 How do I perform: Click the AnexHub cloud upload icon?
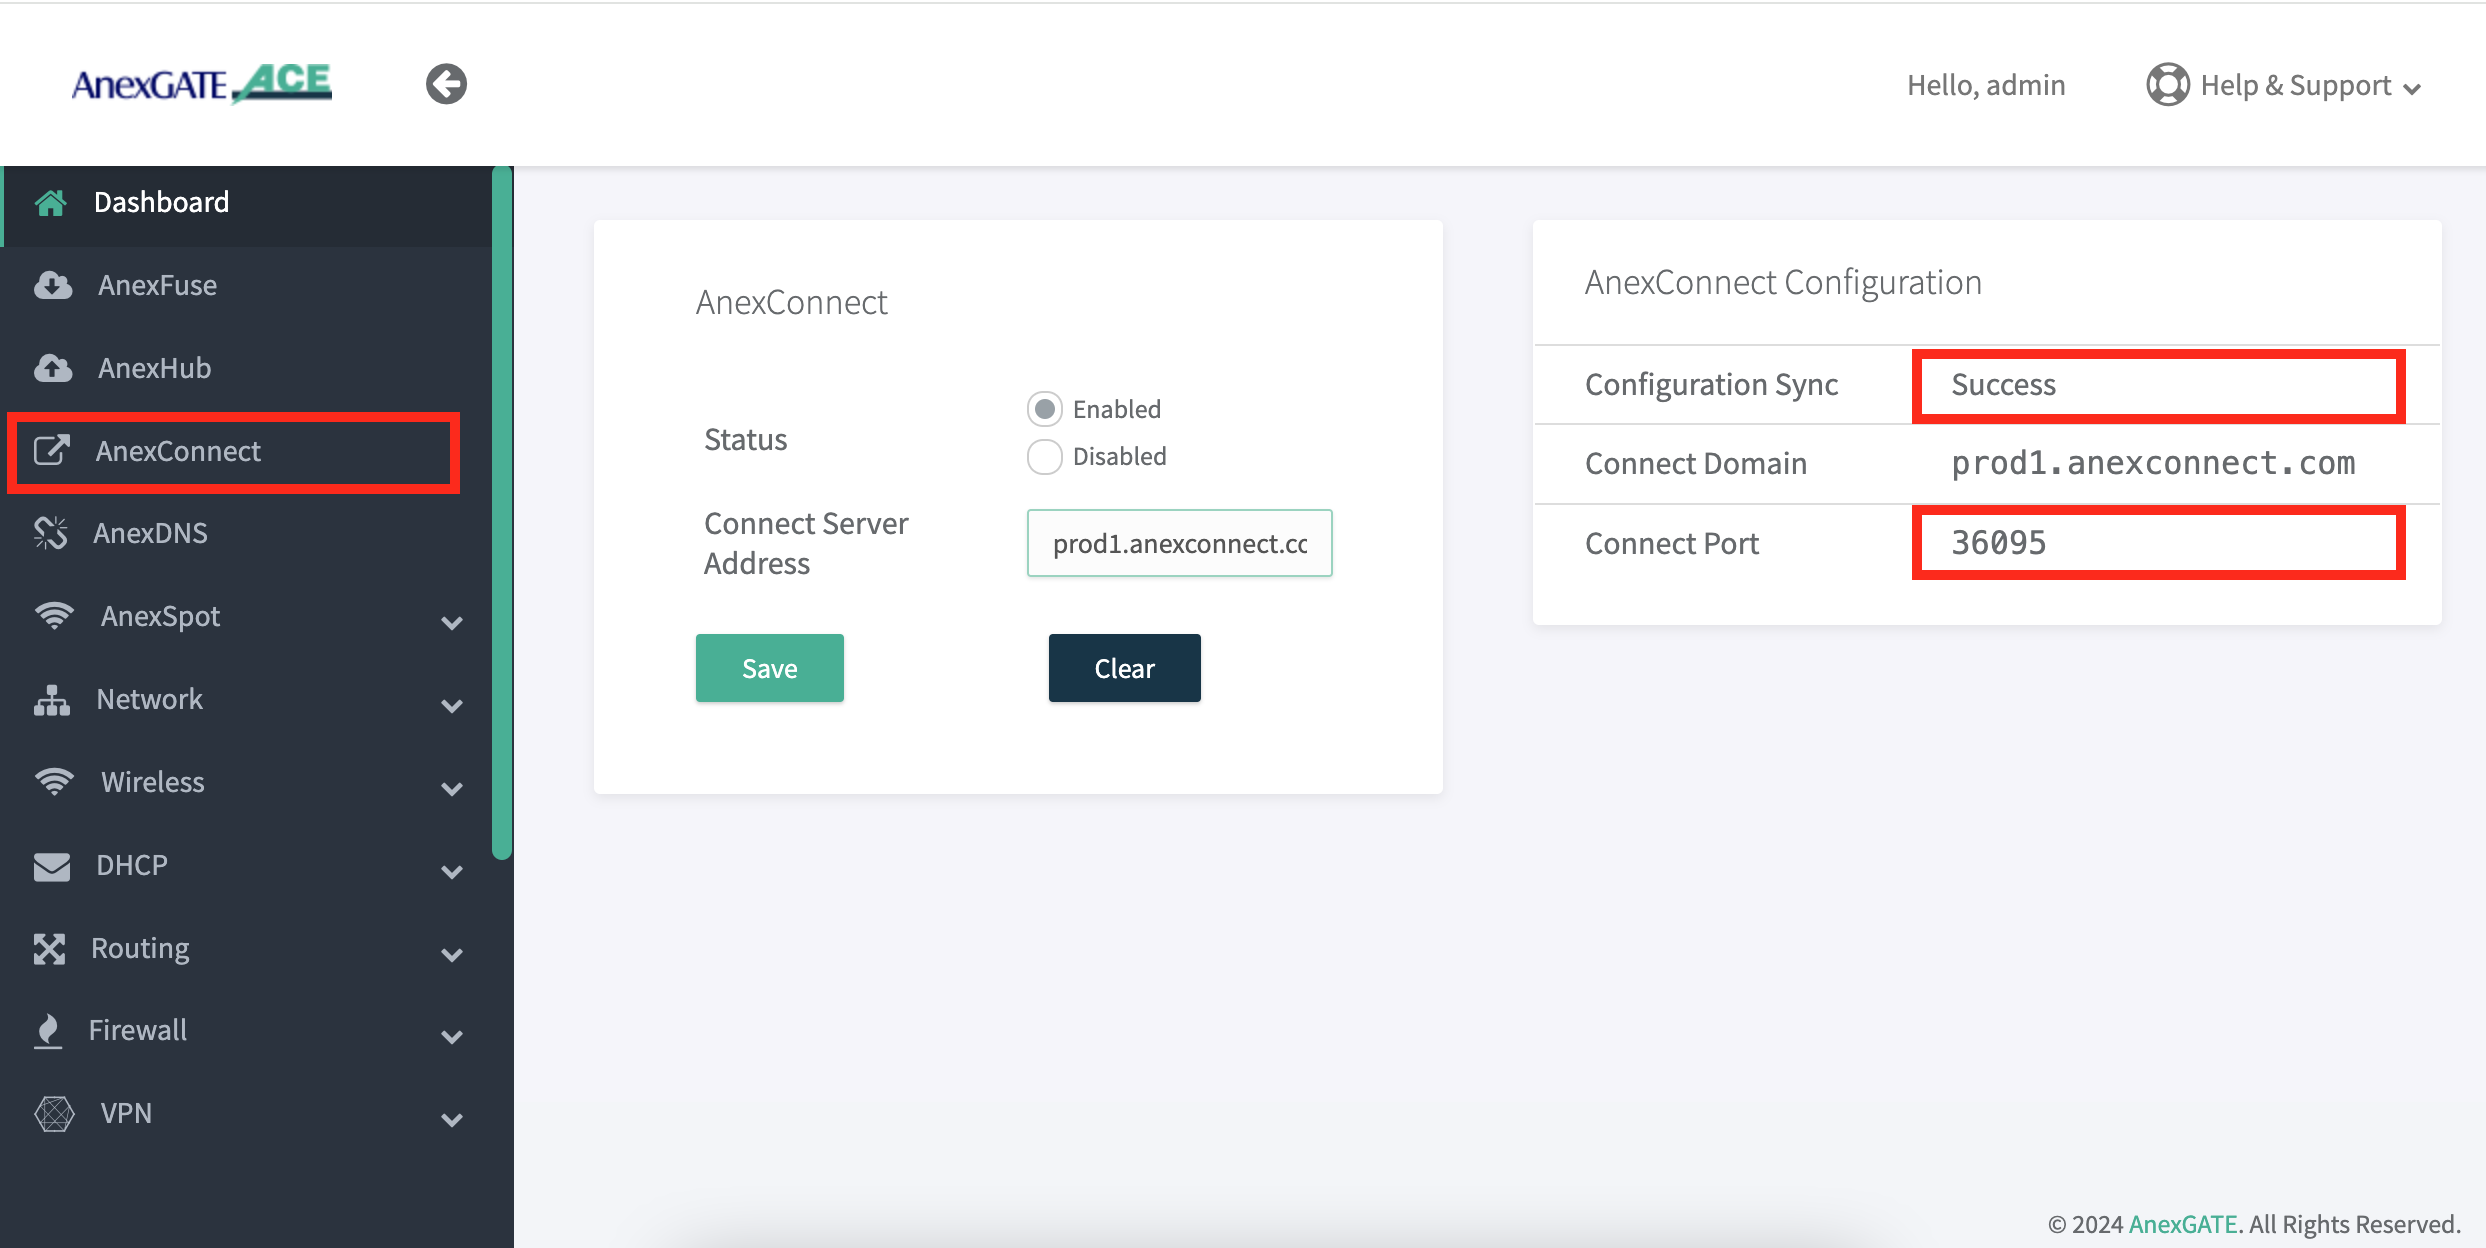coord(53,369)
